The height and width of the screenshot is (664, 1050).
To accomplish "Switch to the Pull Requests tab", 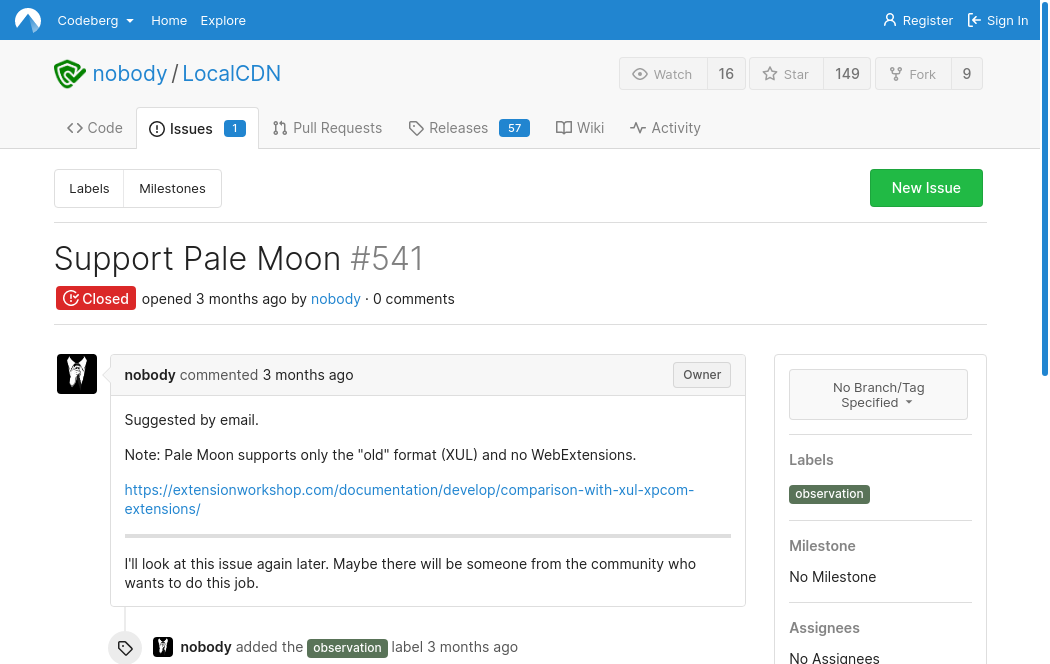I will click(327, 128).
